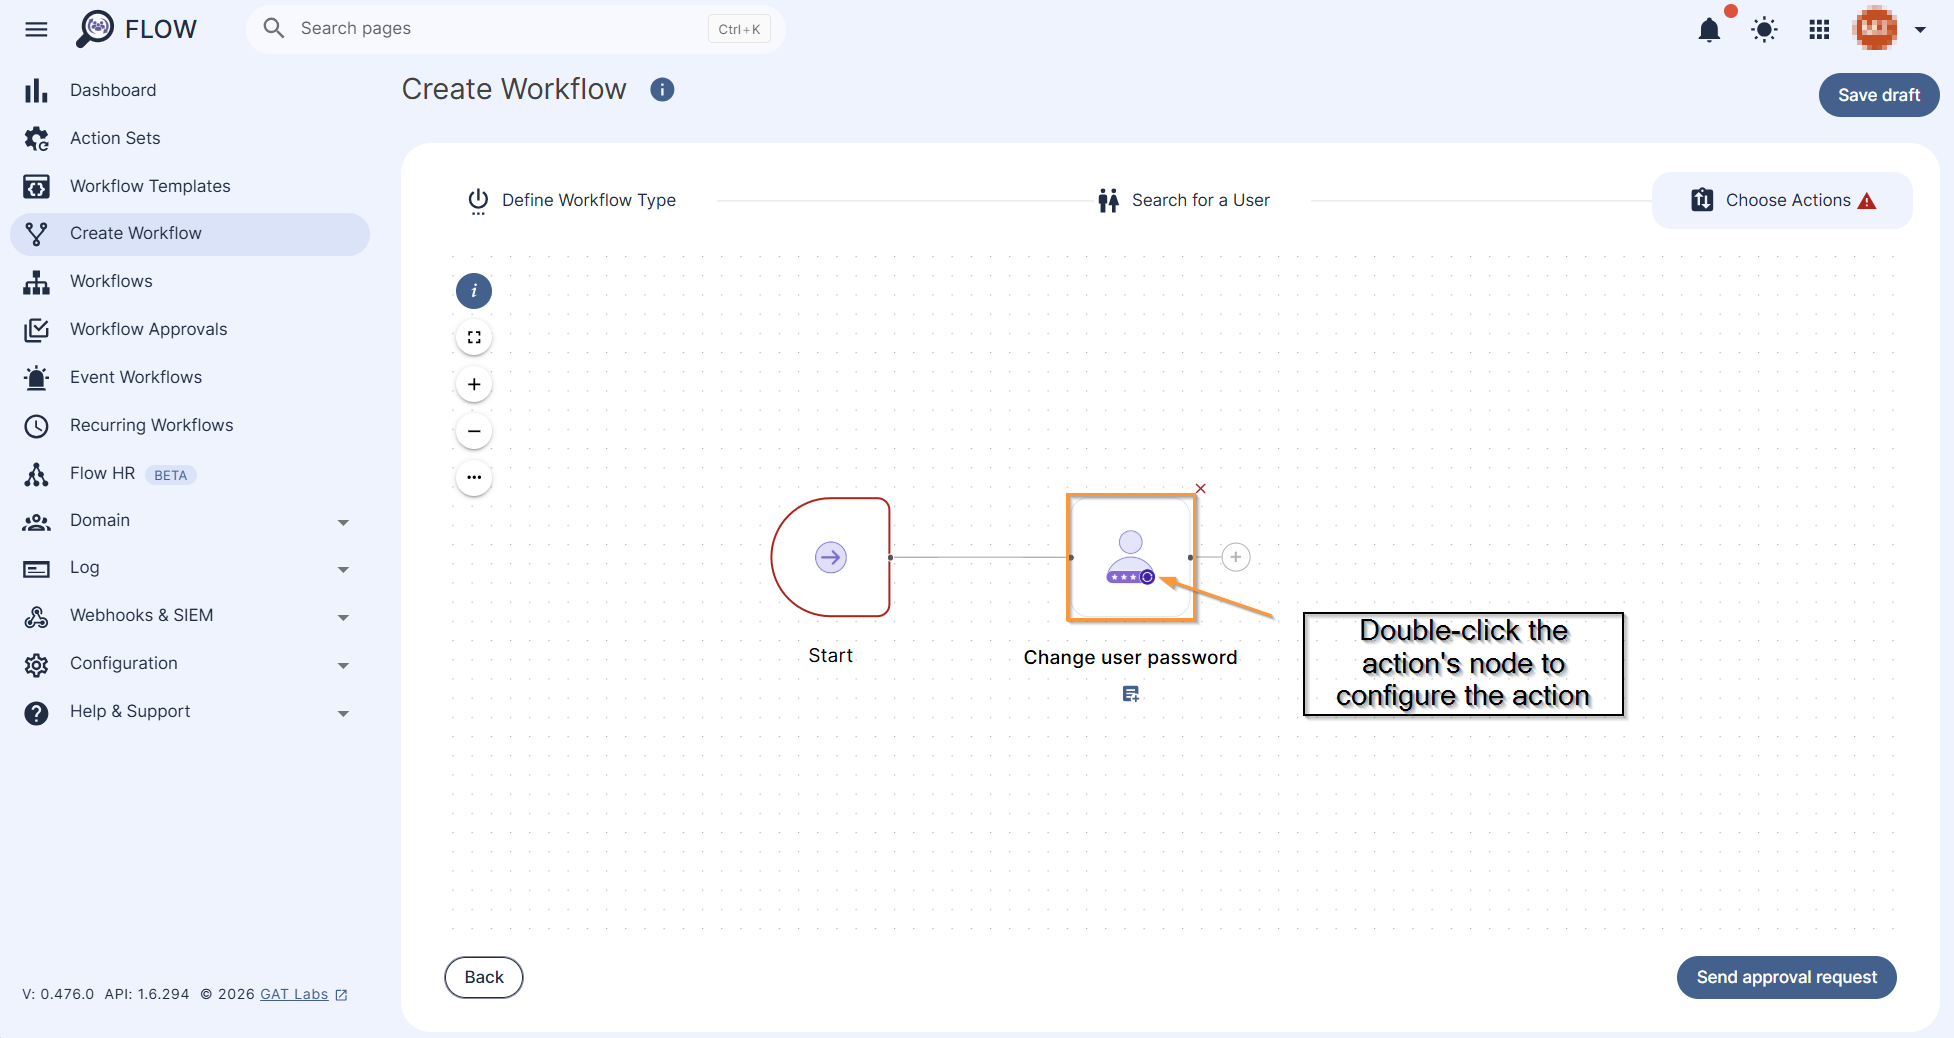
Task: Open the hamburger navigation menu
Action: (x=36, y=29)
